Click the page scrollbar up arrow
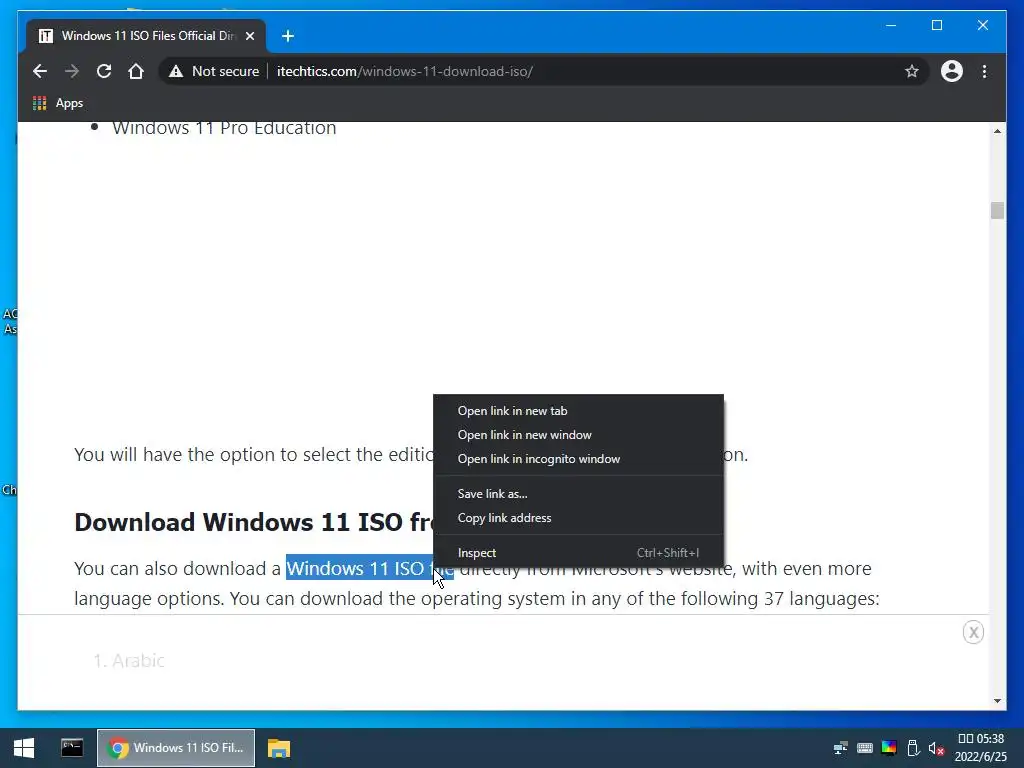 click(x=997, y=131)
